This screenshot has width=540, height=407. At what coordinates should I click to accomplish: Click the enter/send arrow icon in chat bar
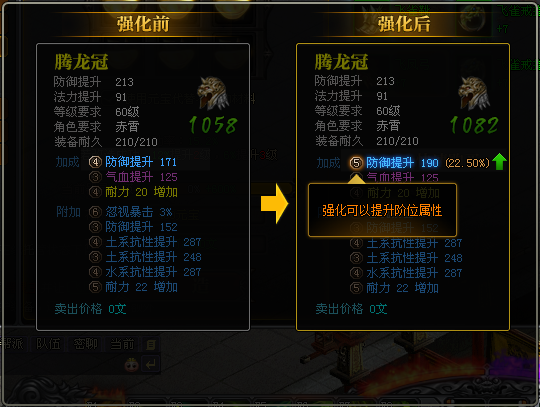pos(150,364)
